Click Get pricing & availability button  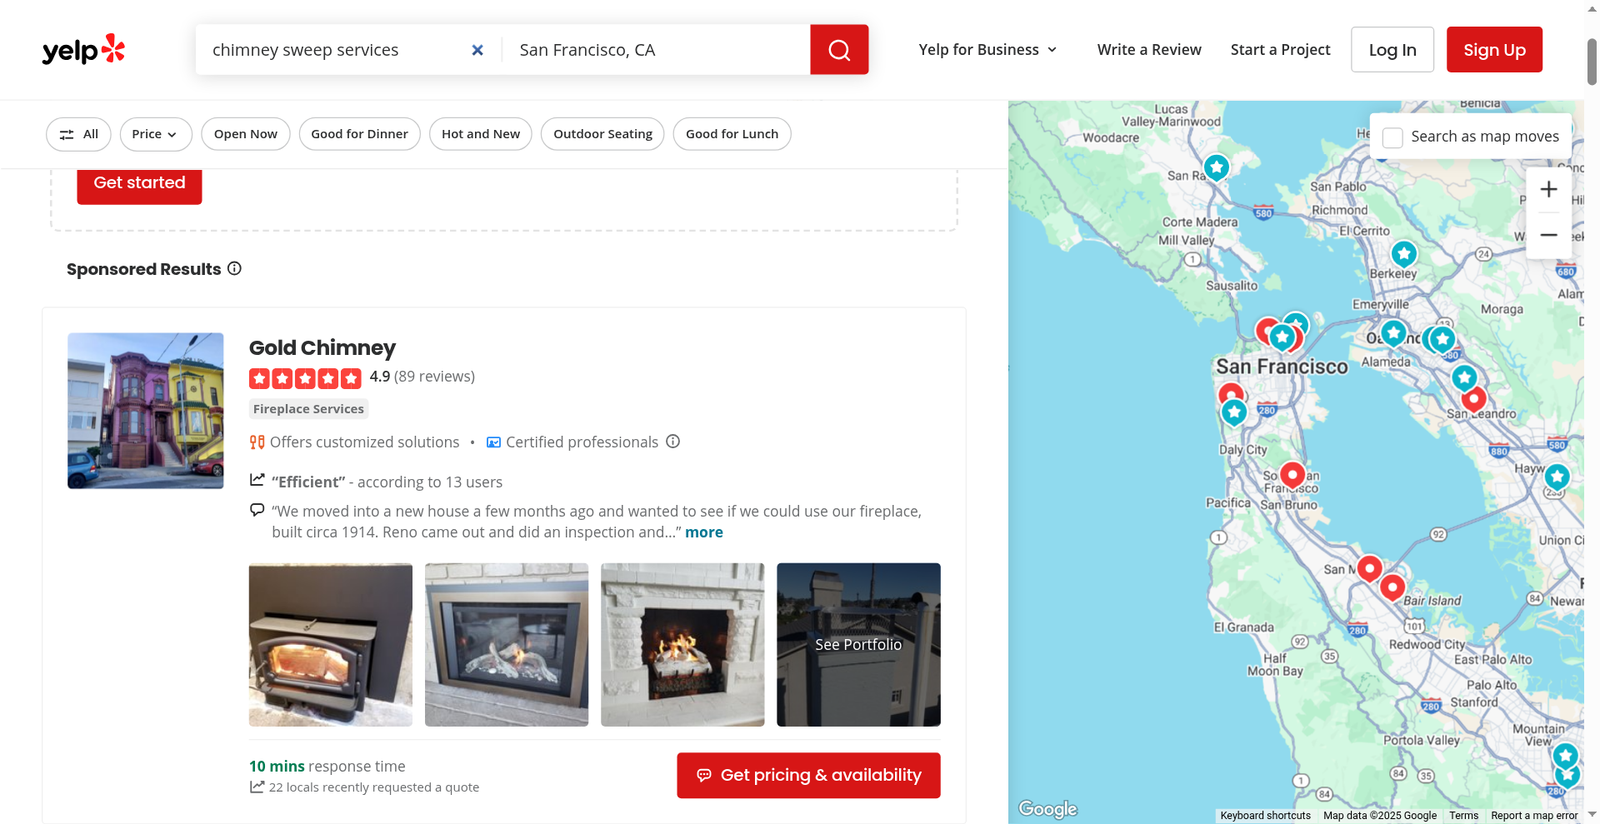point(808,775)
